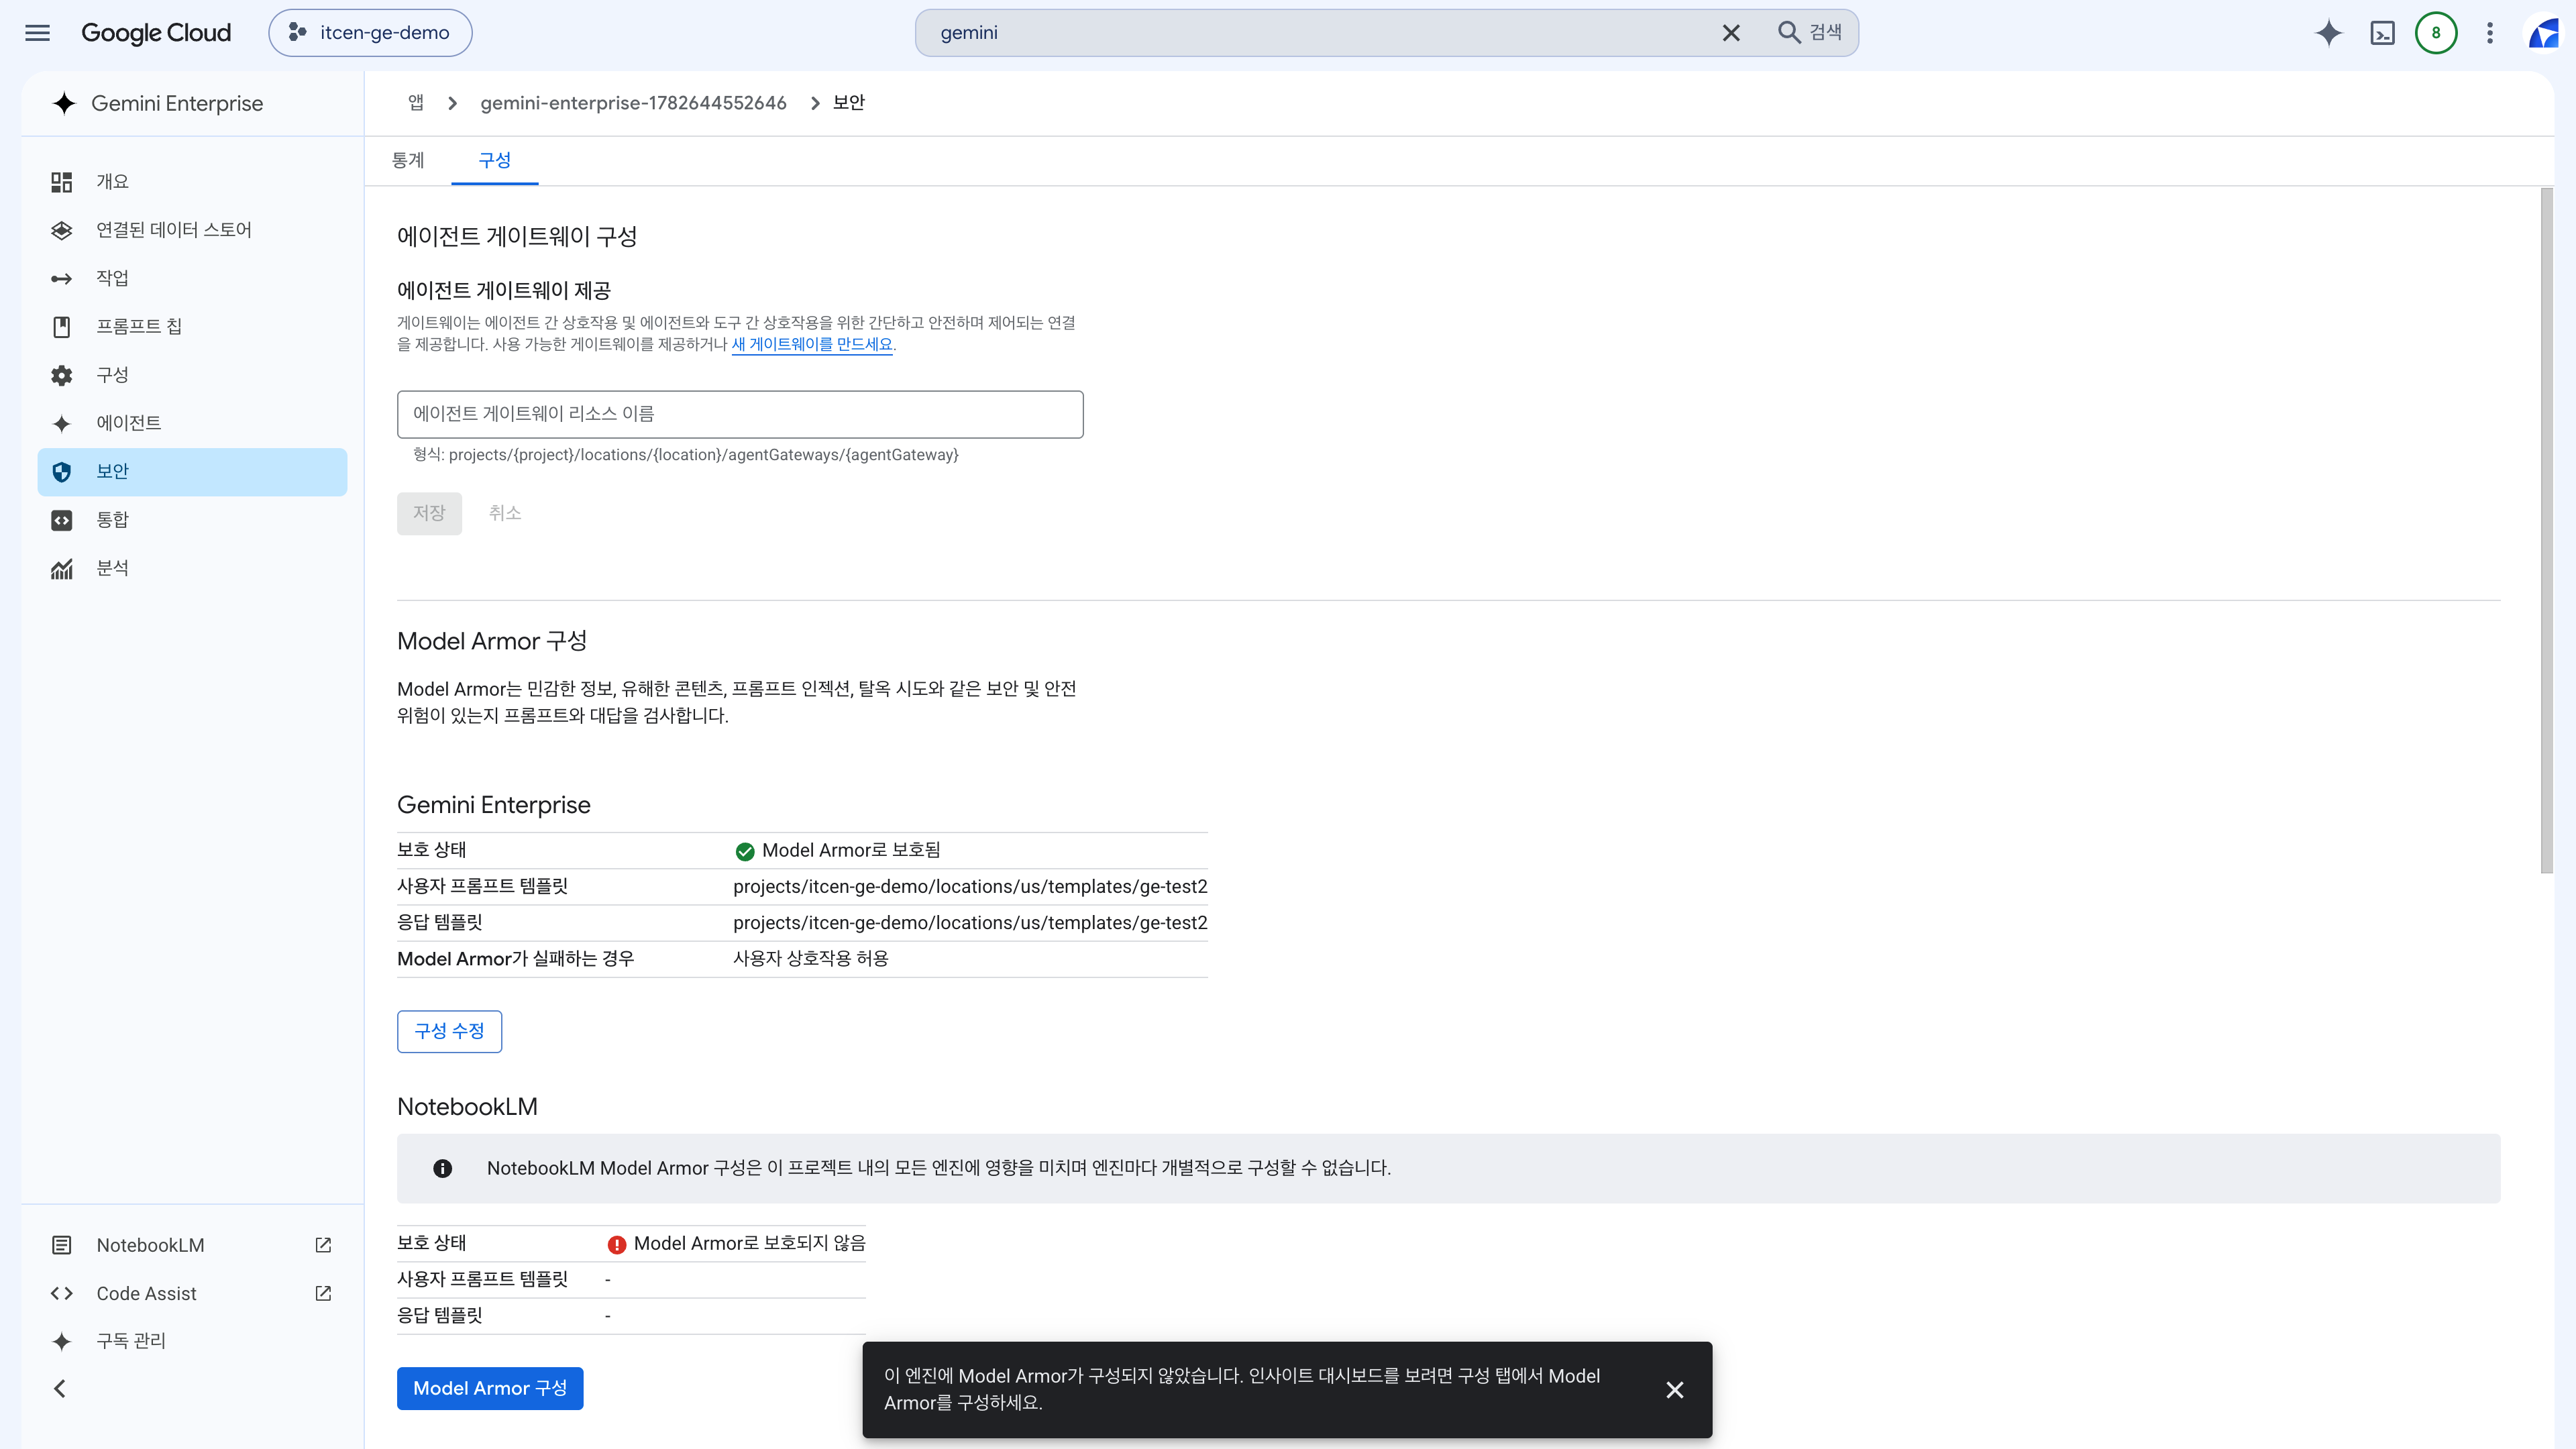This screenshot has width=2576, height=1449.
Task: Dismiss the Model Armor notification toast
Action: click(x=1675, y=1390)
